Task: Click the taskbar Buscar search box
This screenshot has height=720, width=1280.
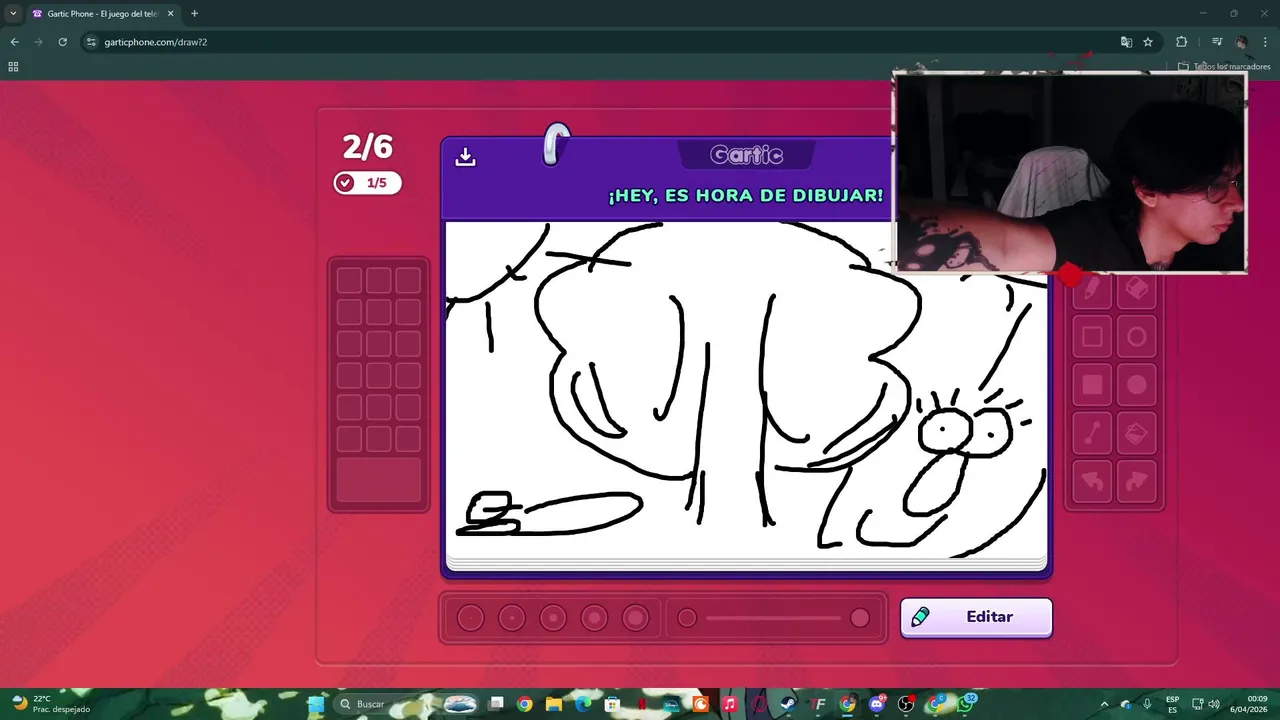Action: [x=405, y=704]
